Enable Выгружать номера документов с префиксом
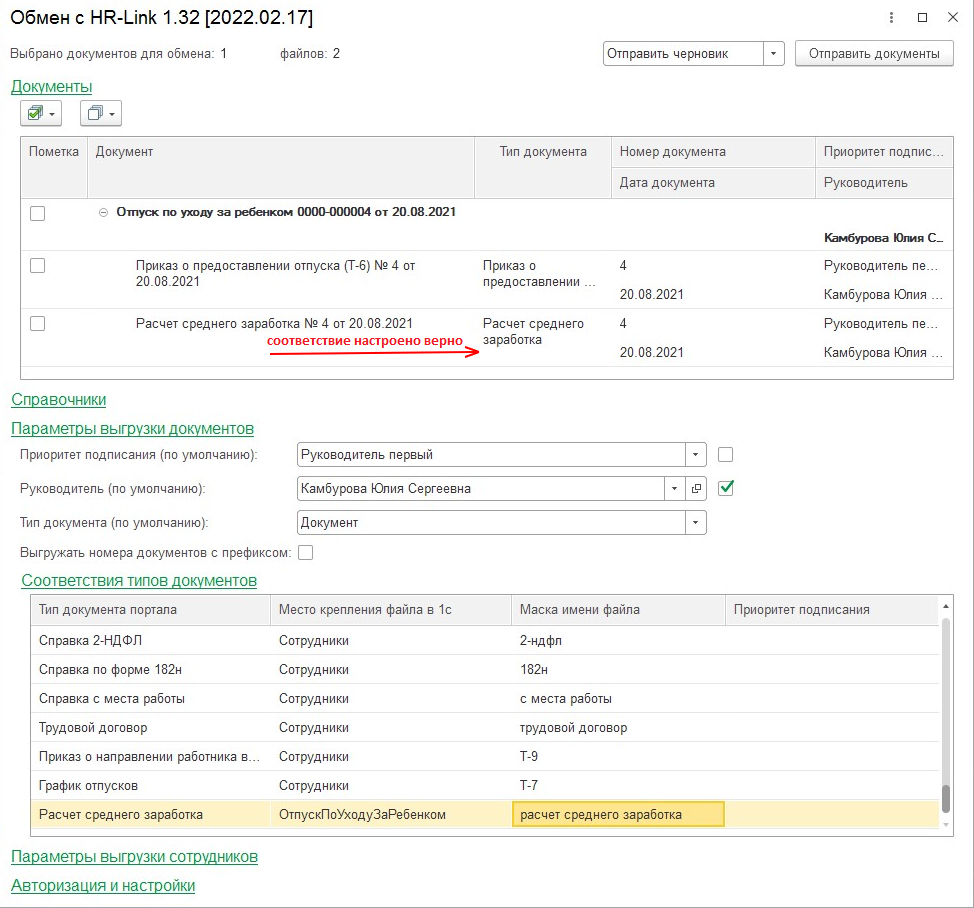The width and height of the screenshot is (974, 908). point(306,553)
